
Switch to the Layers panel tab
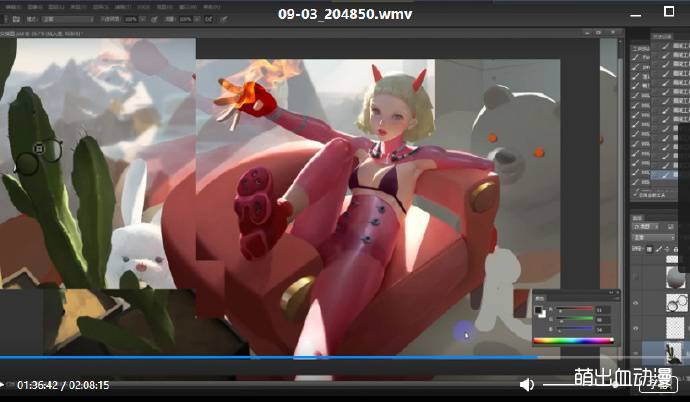(637, 218)
